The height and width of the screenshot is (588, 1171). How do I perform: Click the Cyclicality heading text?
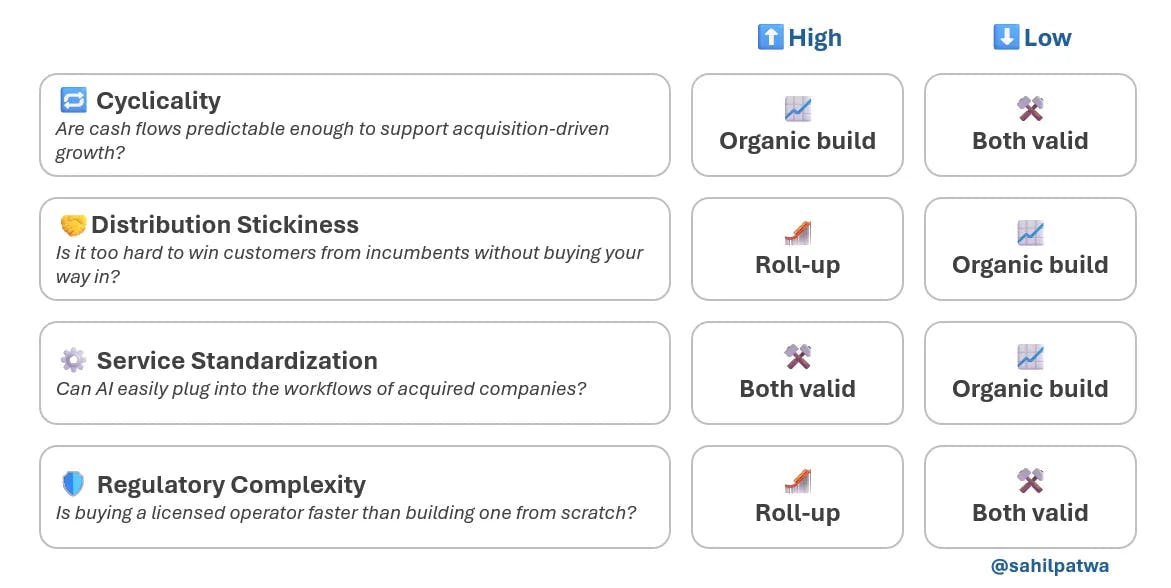pos(158,100)
